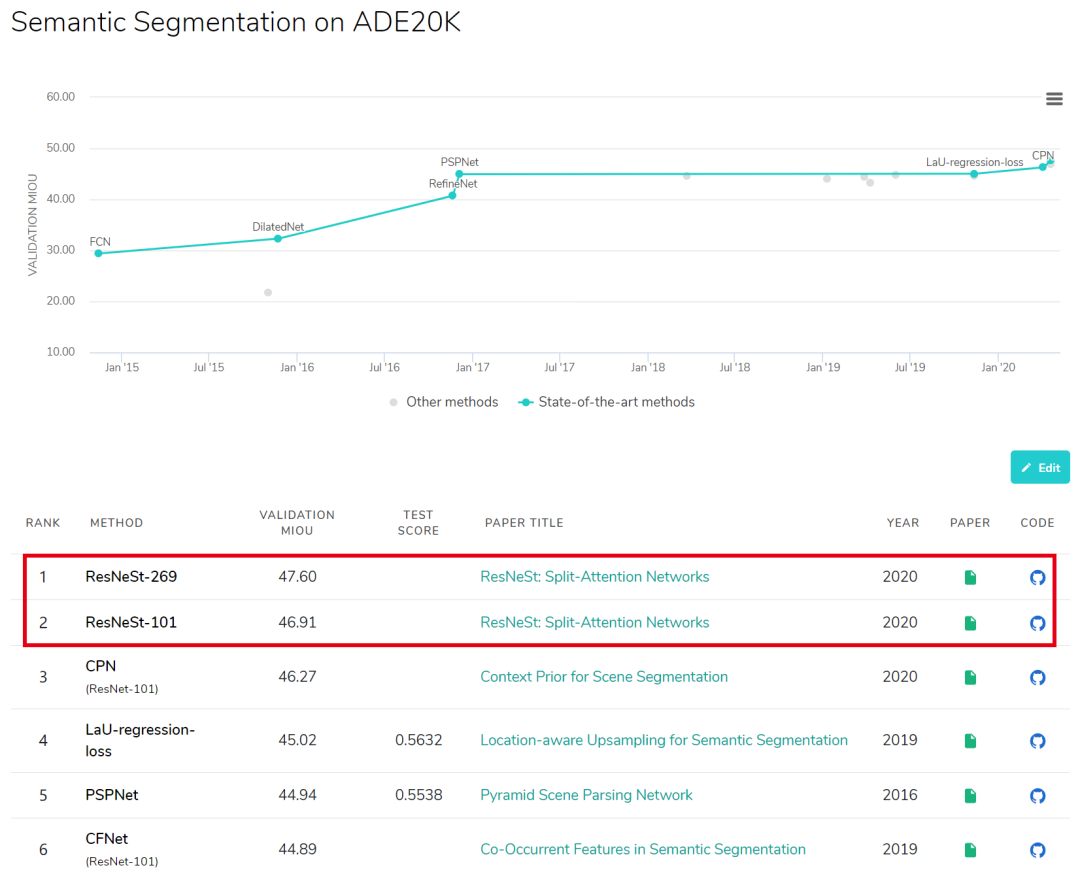Open the chart export hamburger menu
Screen dimensions: 1080x874
pyautogui.click(x=1054, y=98)
